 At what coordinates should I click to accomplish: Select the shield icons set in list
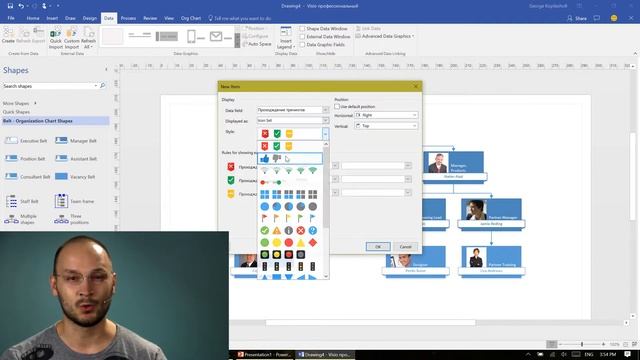[290, 146]
